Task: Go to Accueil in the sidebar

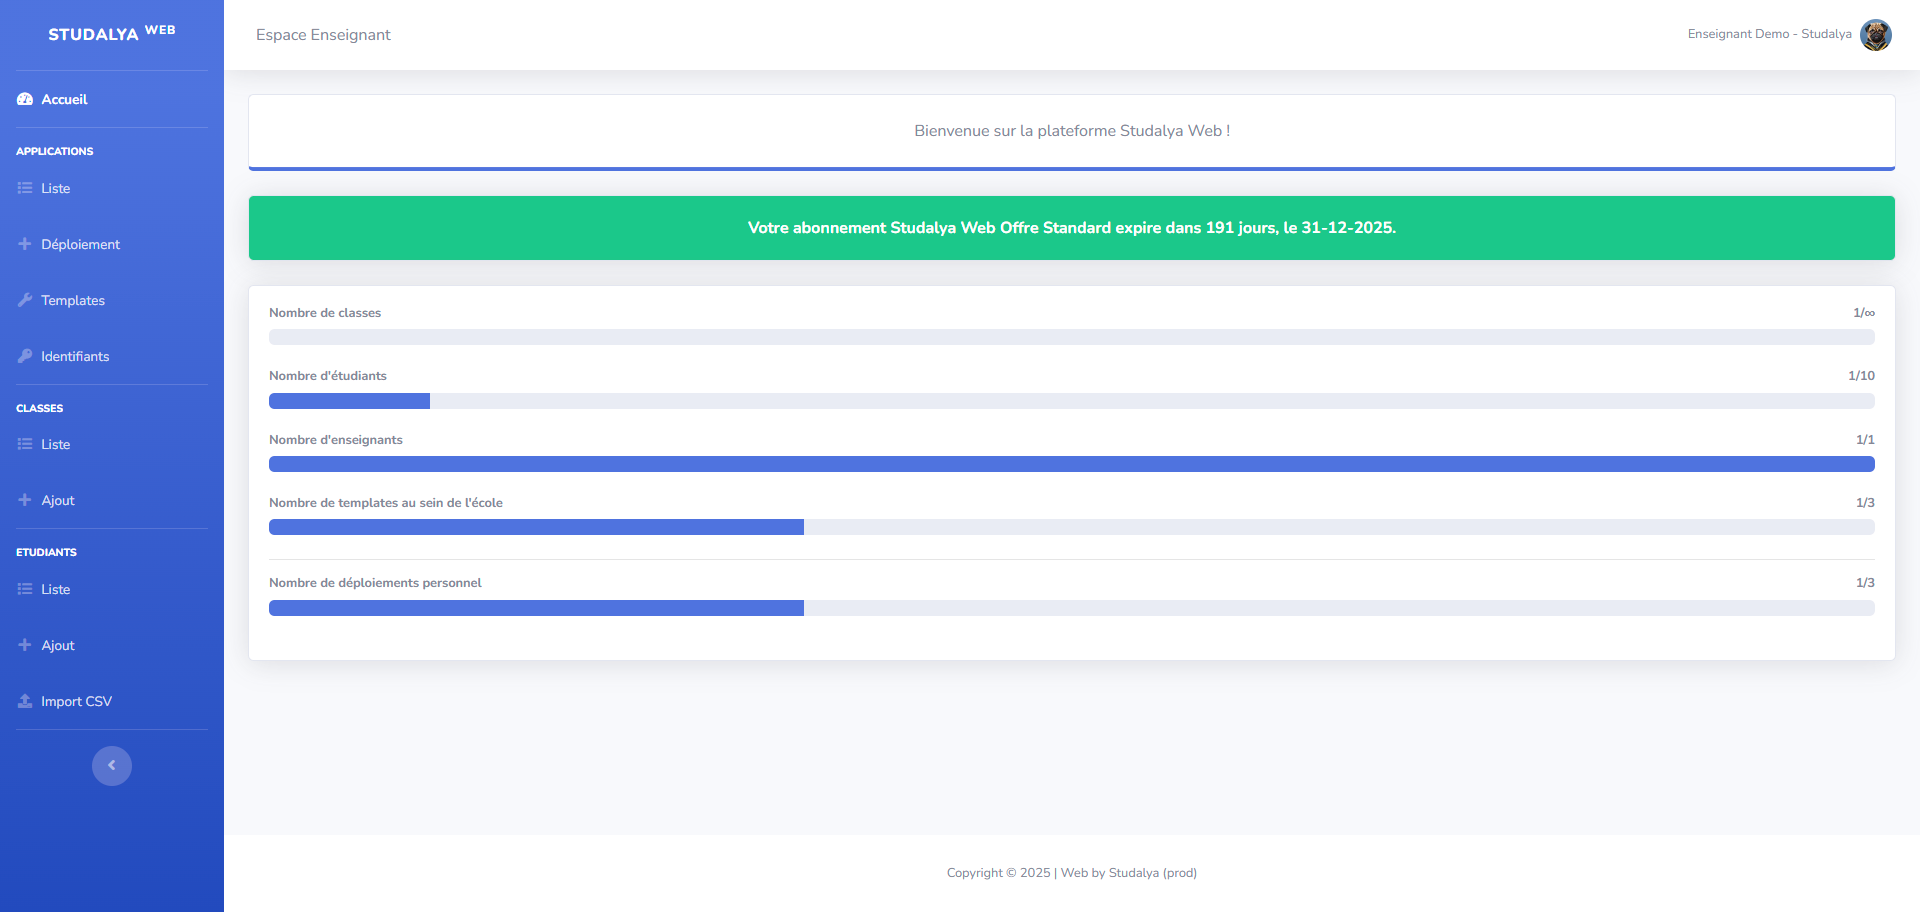Action: click(112, 99)
